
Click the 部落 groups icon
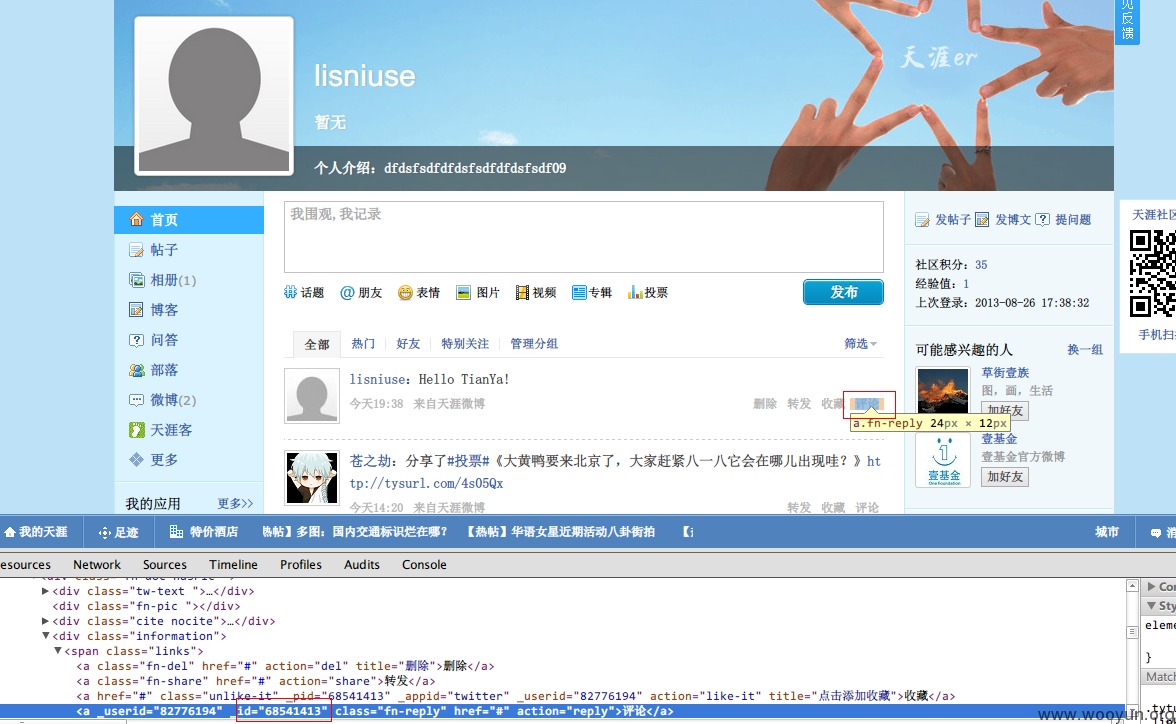136,370
